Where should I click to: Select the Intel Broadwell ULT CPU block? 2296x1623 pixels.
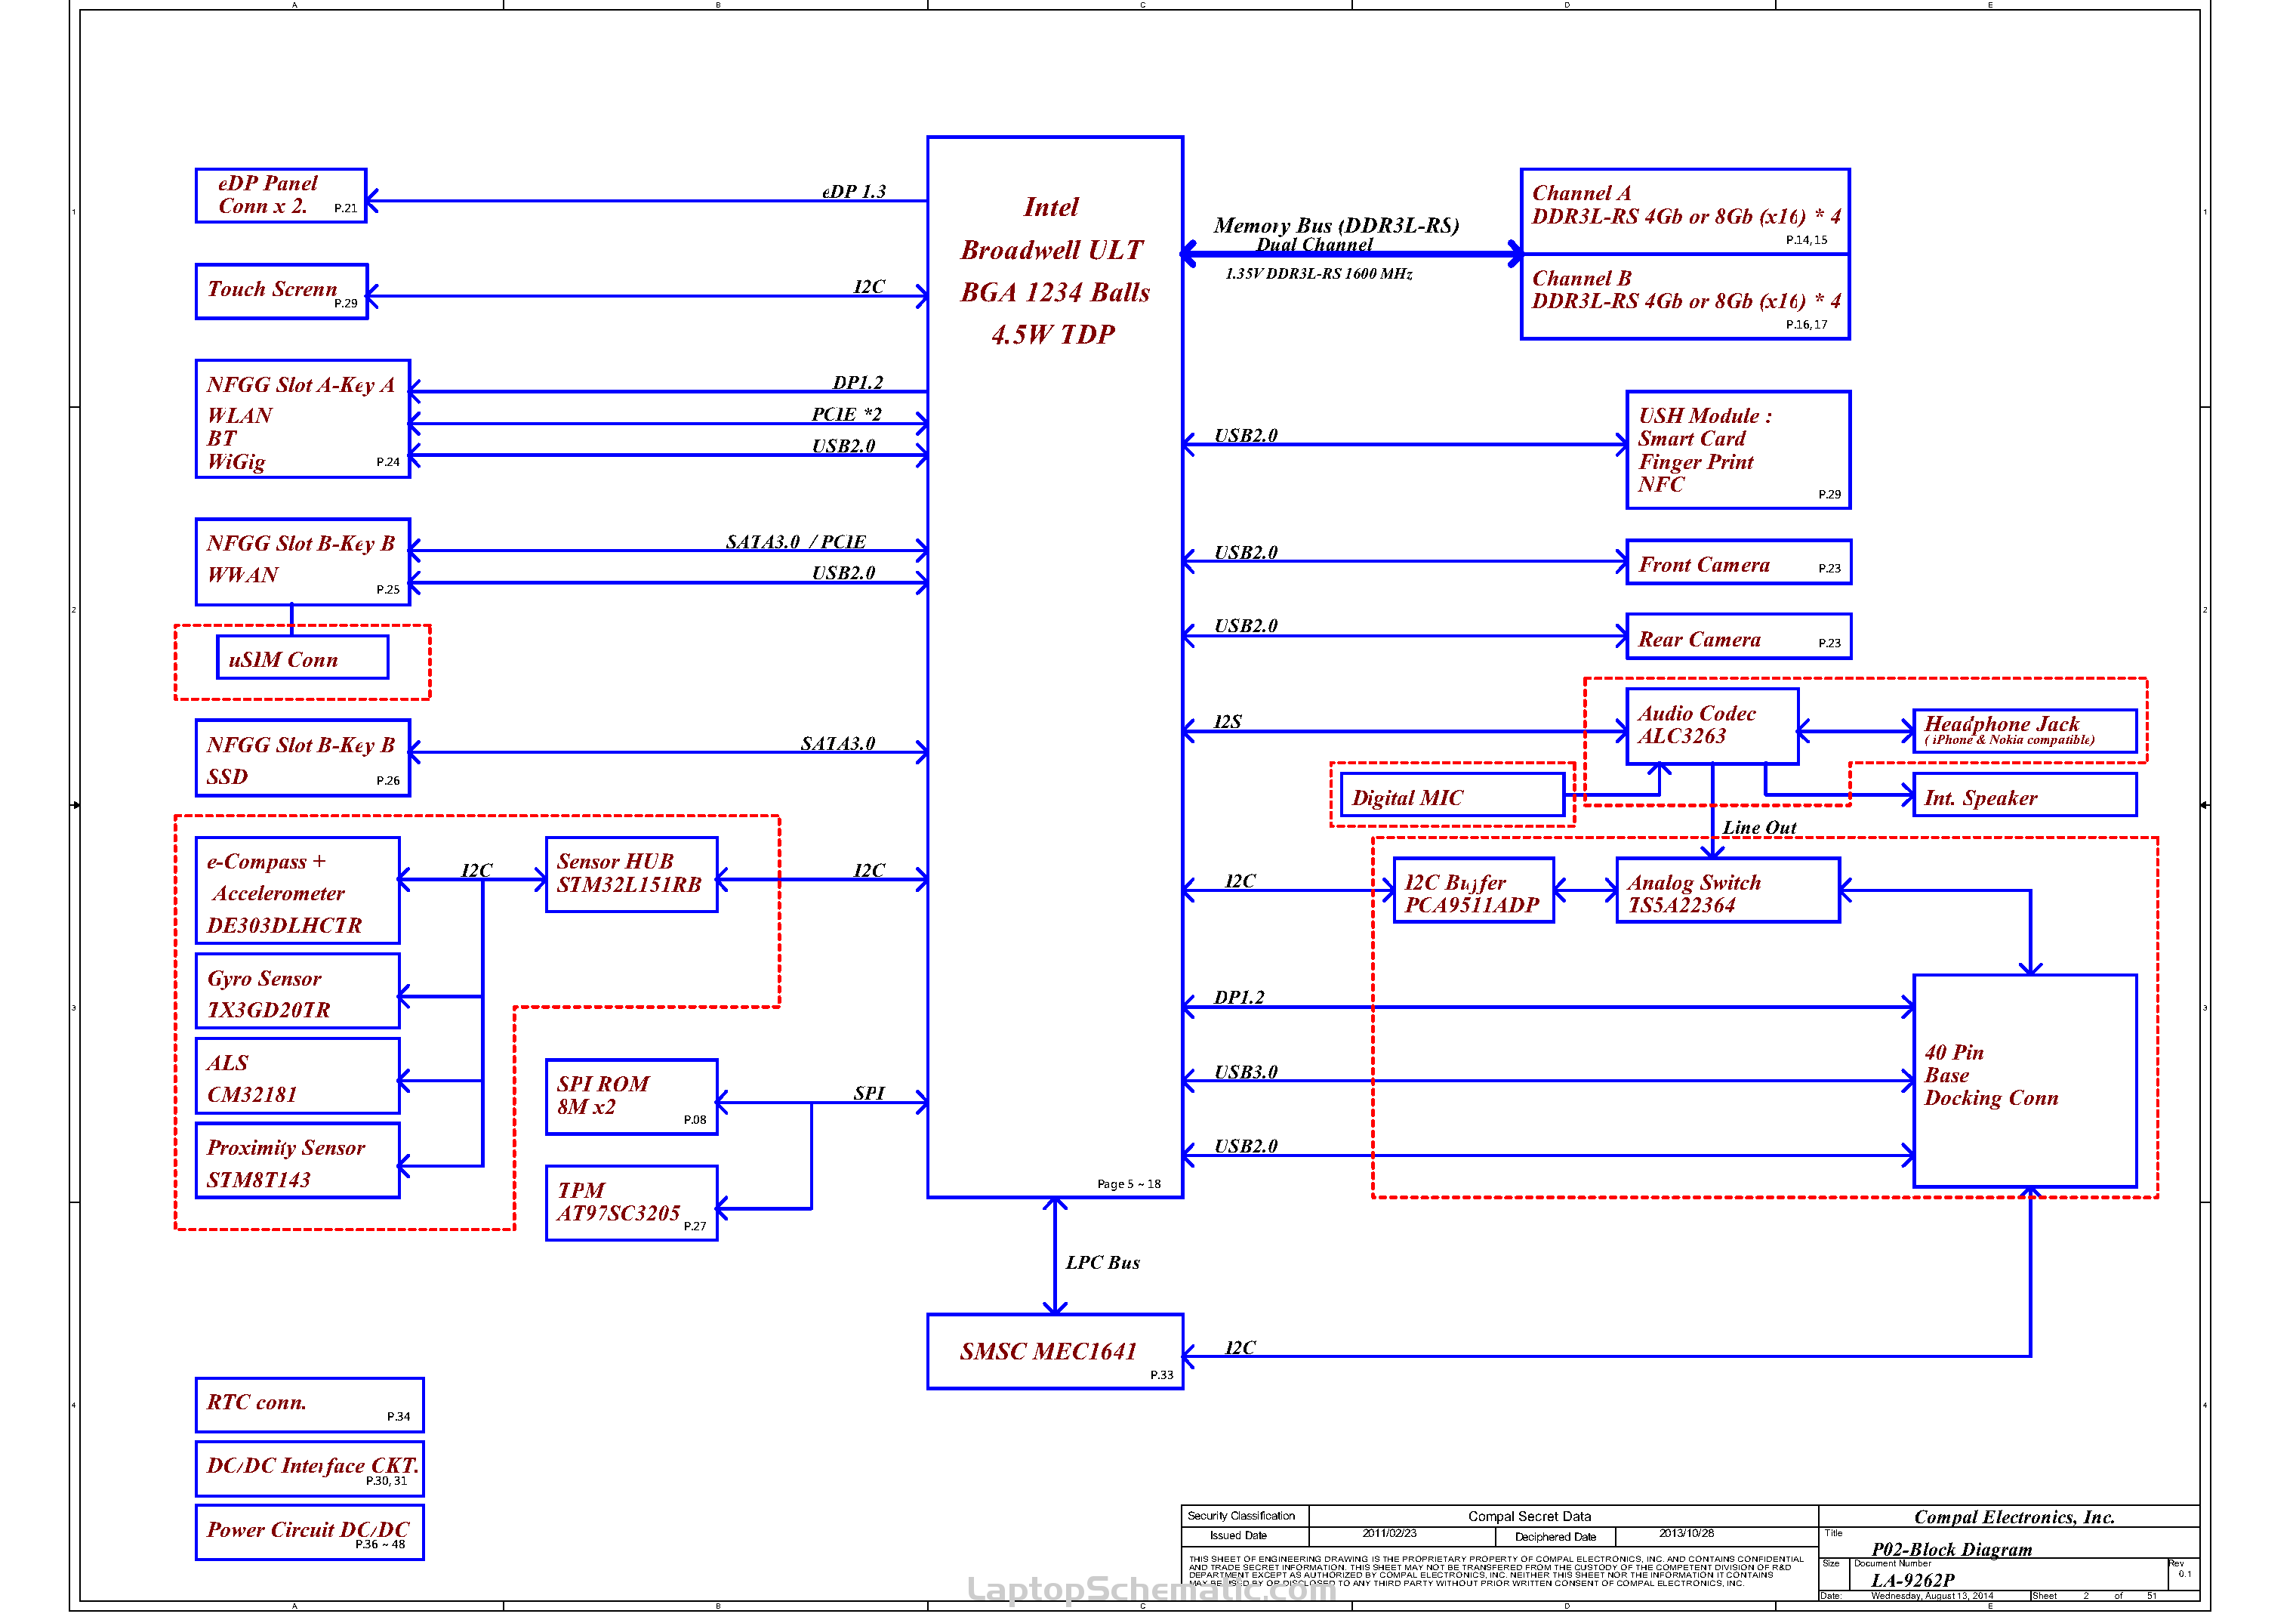click(1056, 668)
